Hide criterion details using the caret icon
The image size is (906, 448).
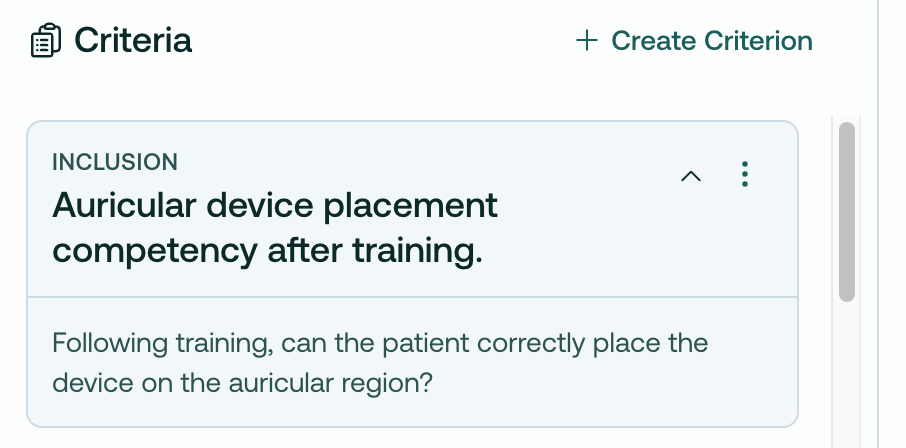coord(691,176)
